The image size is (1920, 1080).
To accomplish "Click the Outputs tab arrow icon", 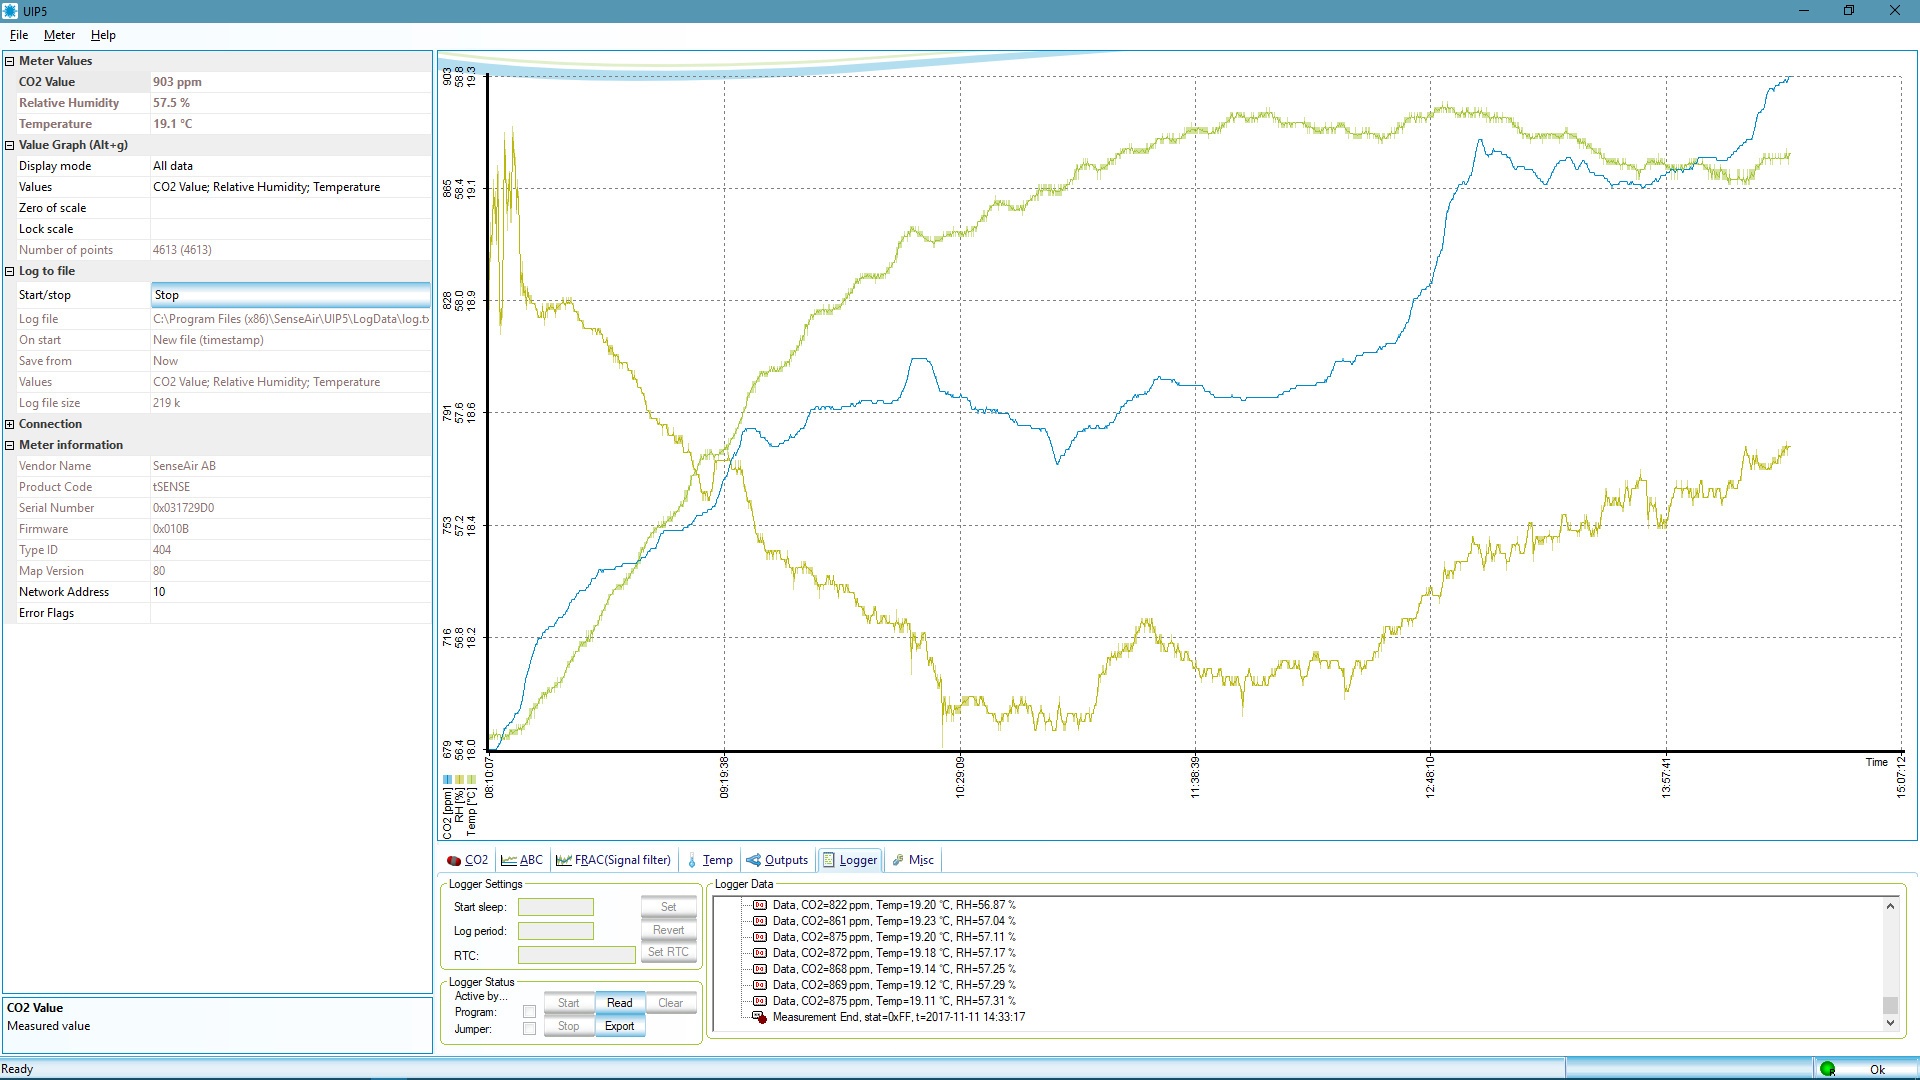I will pyautogui.click(x=754, y=860).
